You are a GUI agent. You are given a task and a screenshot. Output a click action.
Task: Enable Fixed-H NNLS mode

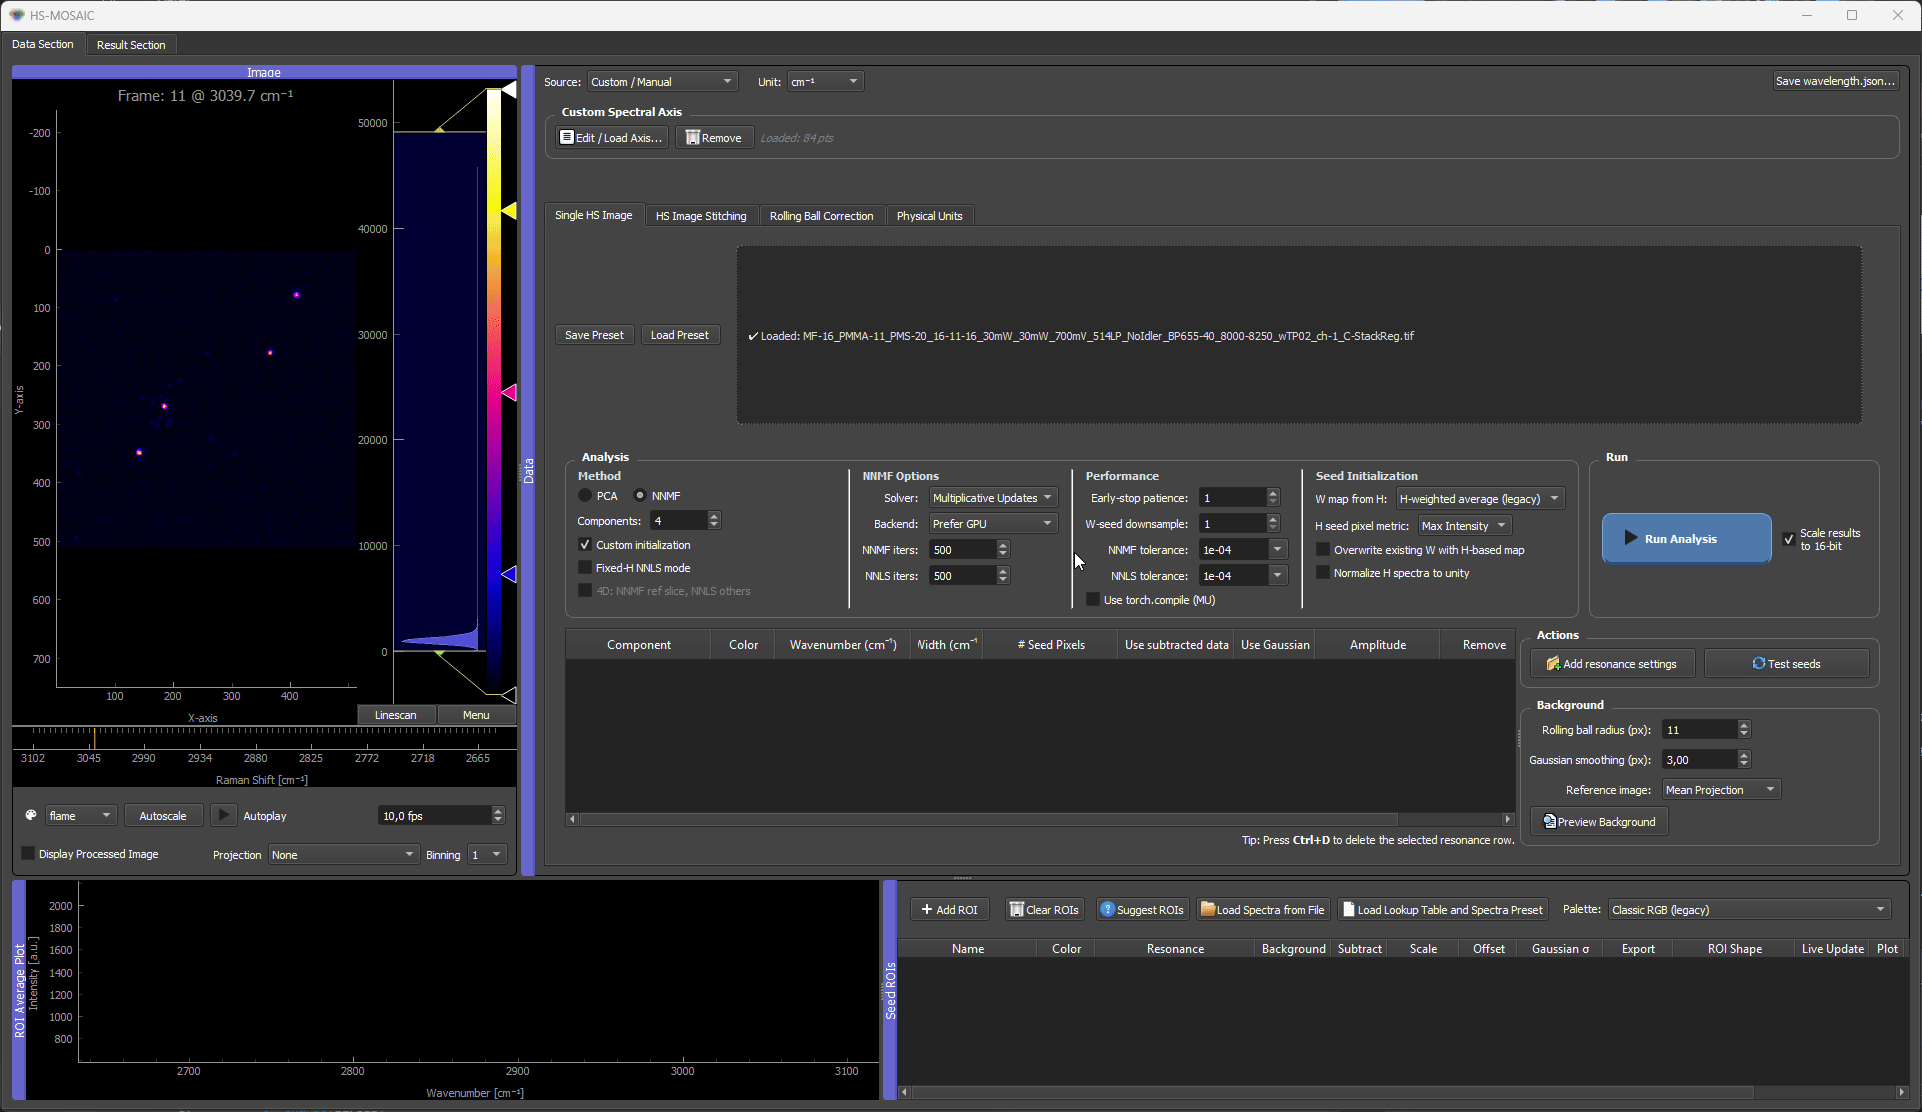(585, 568)
